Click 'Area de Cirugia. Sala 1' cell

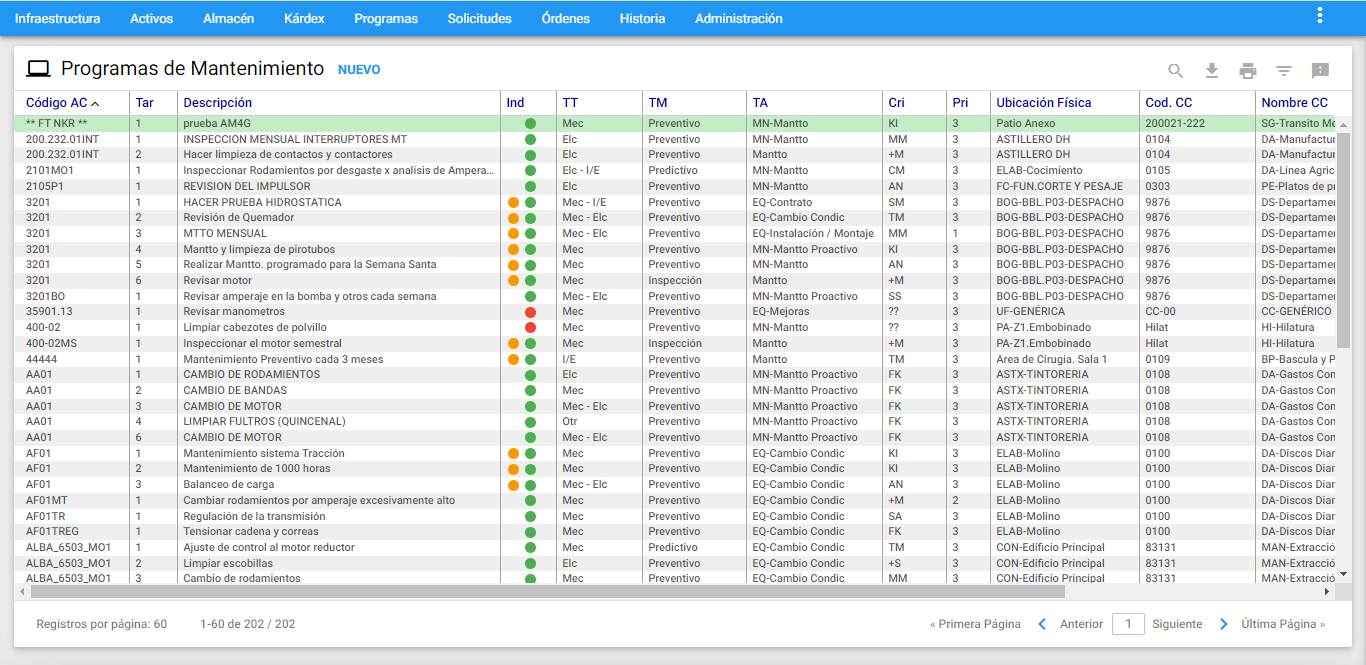1052,360
